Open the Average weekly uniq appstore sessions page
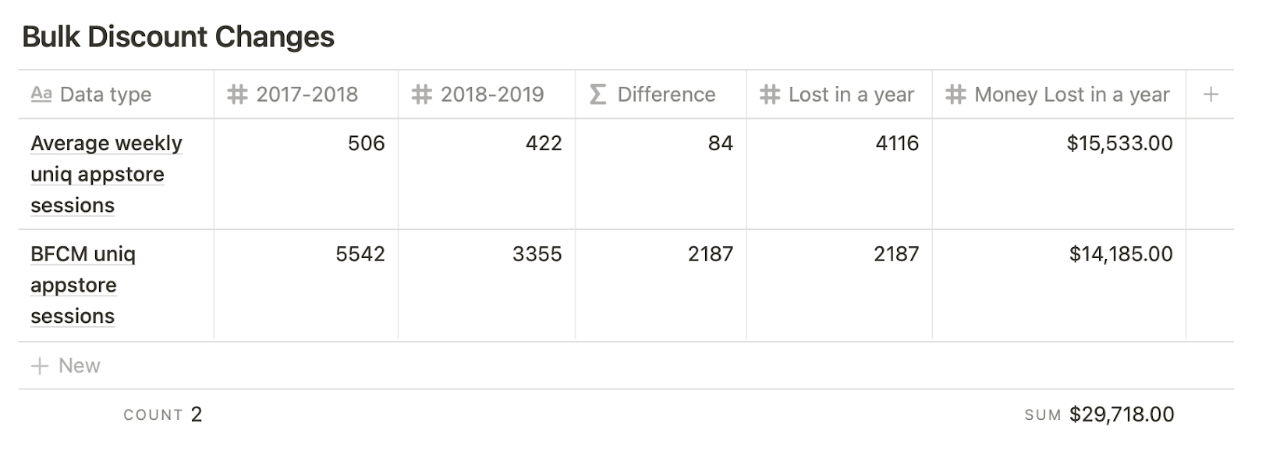This screenshot has width=1266, height=468. (106, 174)
